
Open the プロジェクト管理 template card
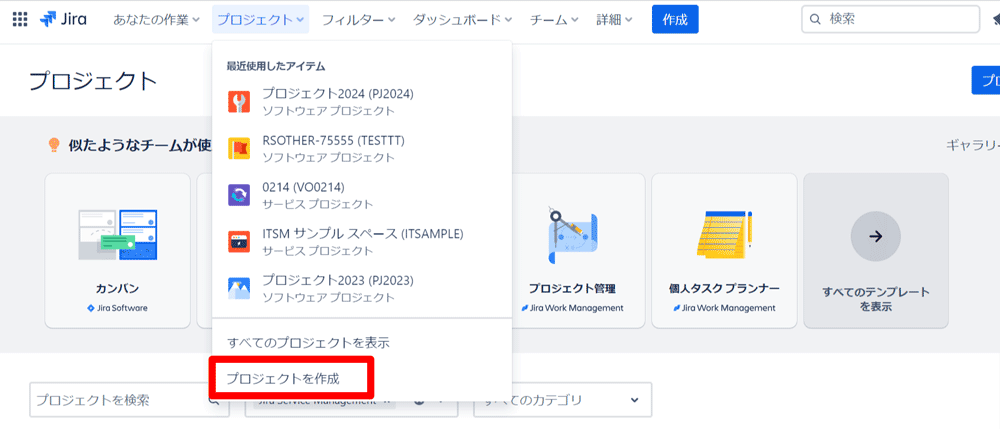click(572, 251)
